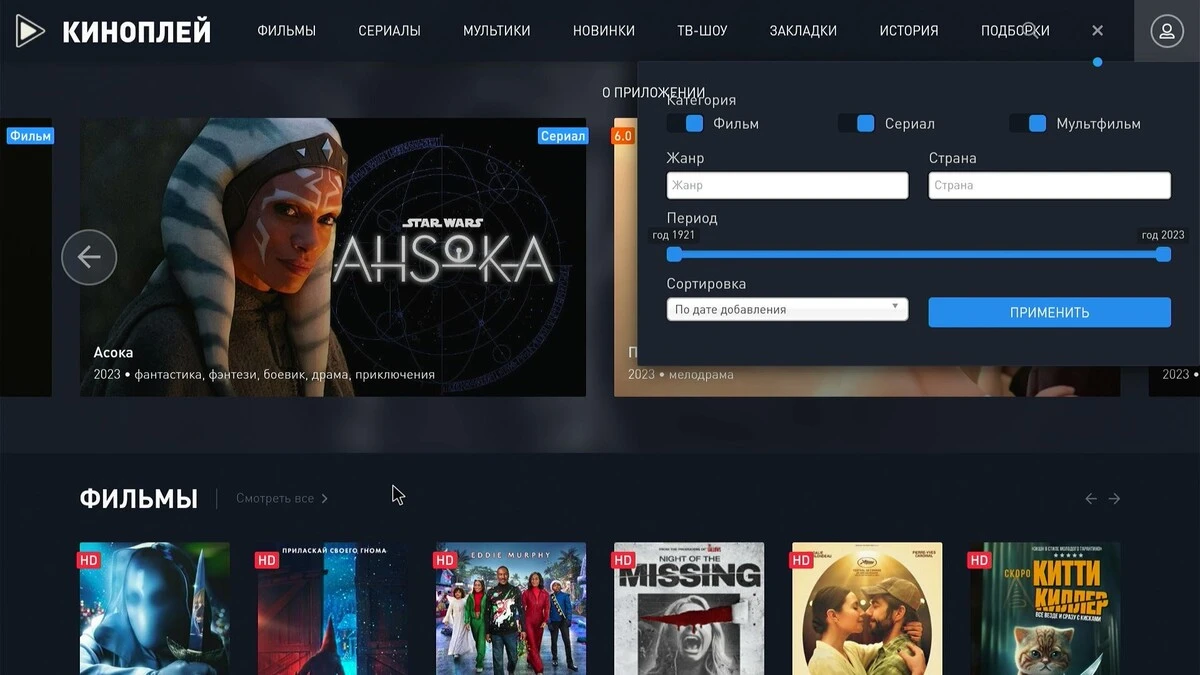Screen dimensions: 1200x675
Task: Click HD badge on first movie poster
Action: point(89,560)
